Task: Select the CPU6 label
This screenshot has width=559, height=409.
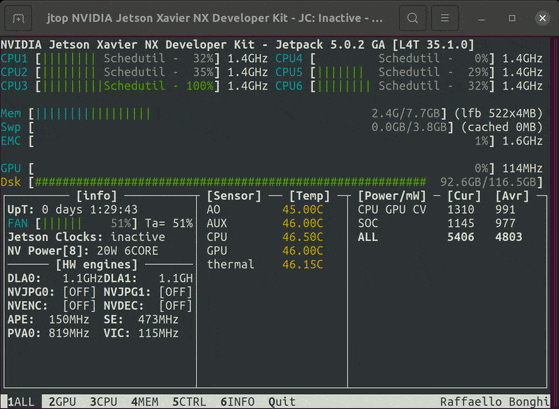Action: coord(289,86)
